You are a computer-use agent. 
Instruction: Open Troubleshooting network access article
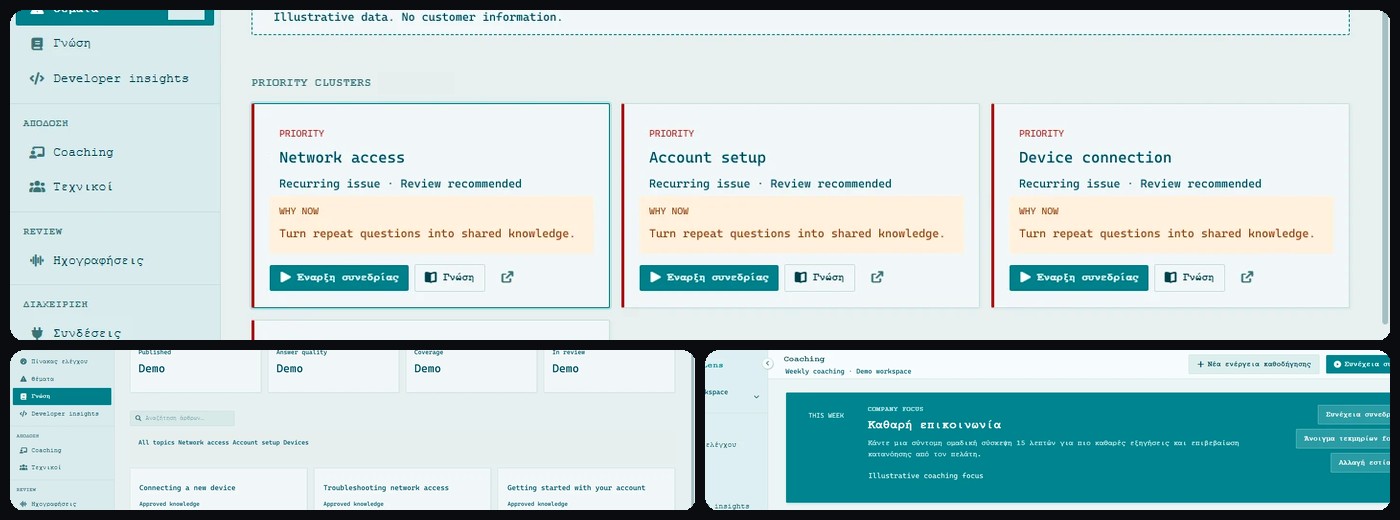click(402, 489)
